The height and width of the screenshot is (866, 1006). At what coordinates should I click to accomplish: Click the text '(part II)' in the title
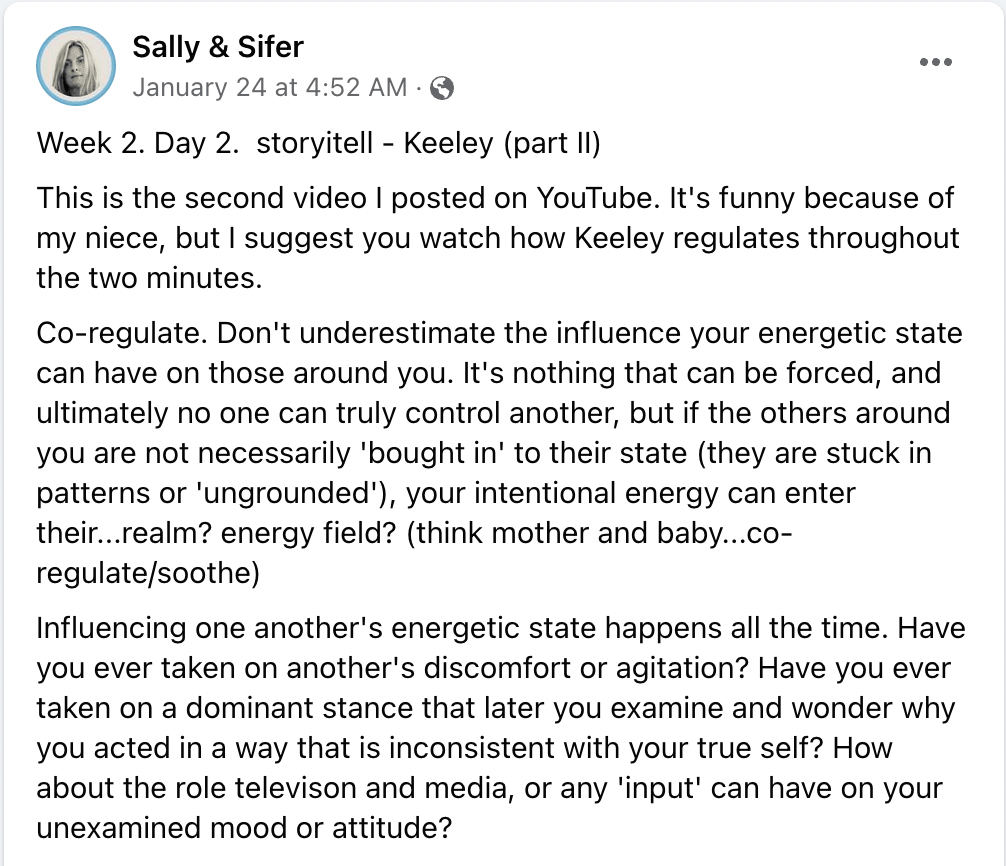[x=553, y=143]
